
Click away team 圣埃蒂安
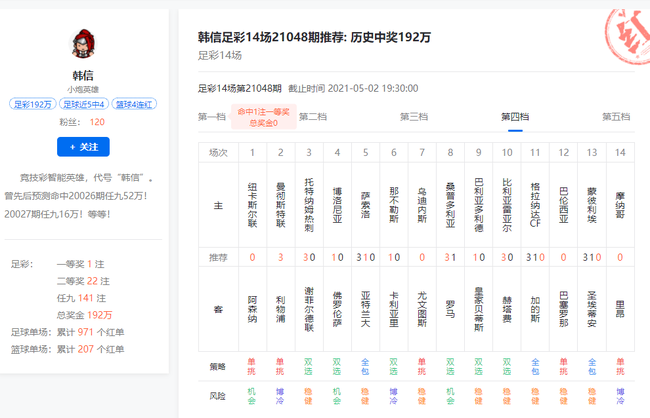[x=592, y=309]
